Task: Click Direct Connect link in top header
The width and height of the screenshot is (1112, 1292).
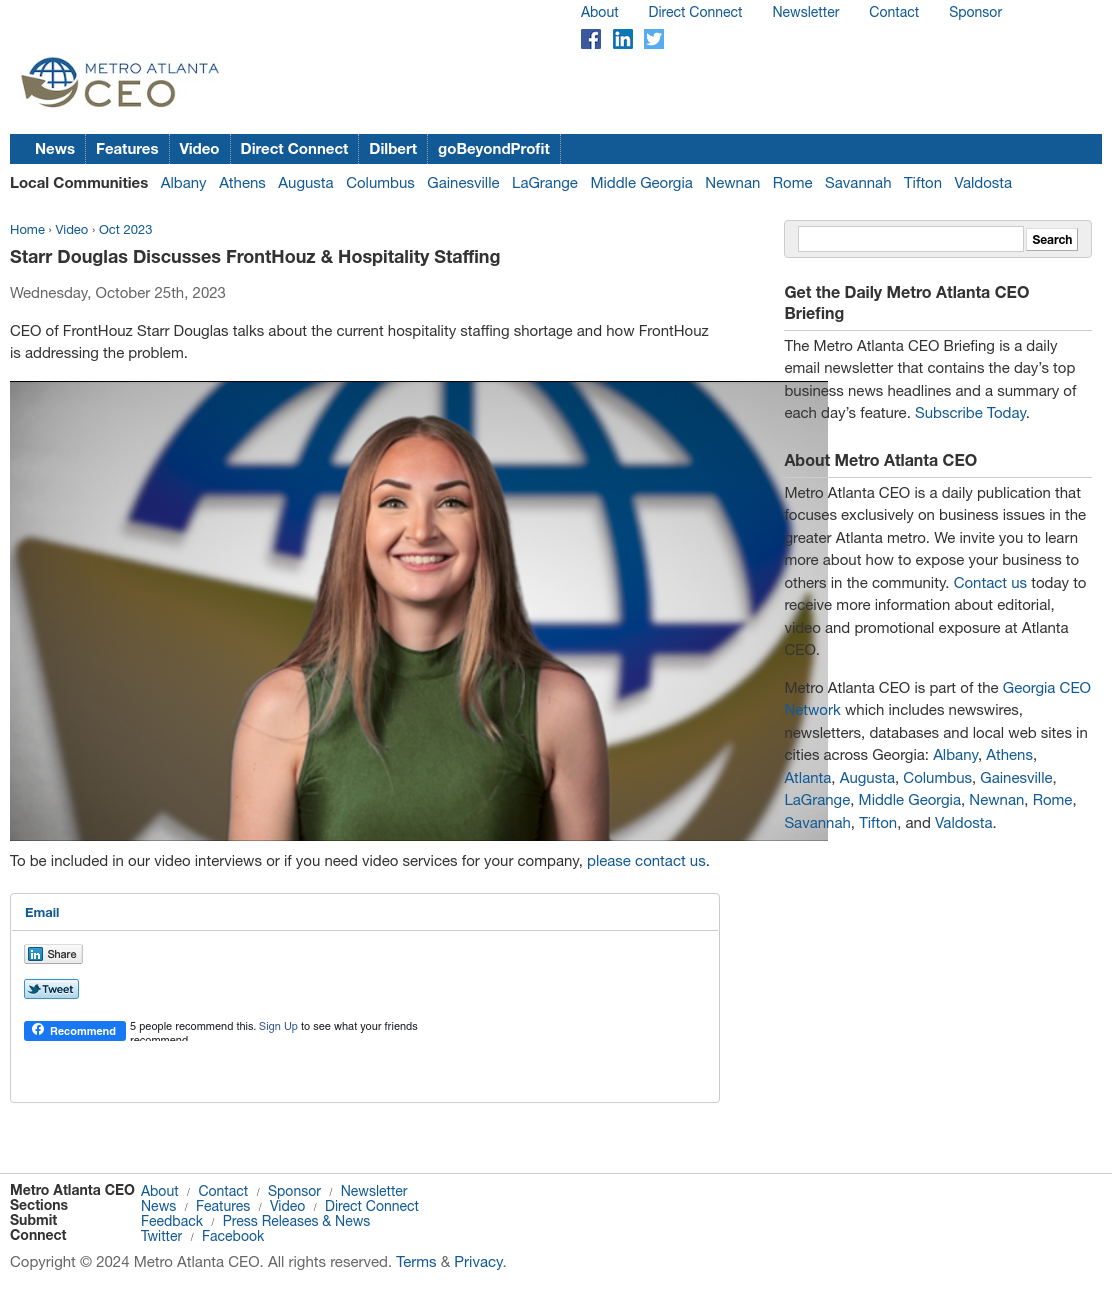Action: pyautogui.click(x=695, y=12)
